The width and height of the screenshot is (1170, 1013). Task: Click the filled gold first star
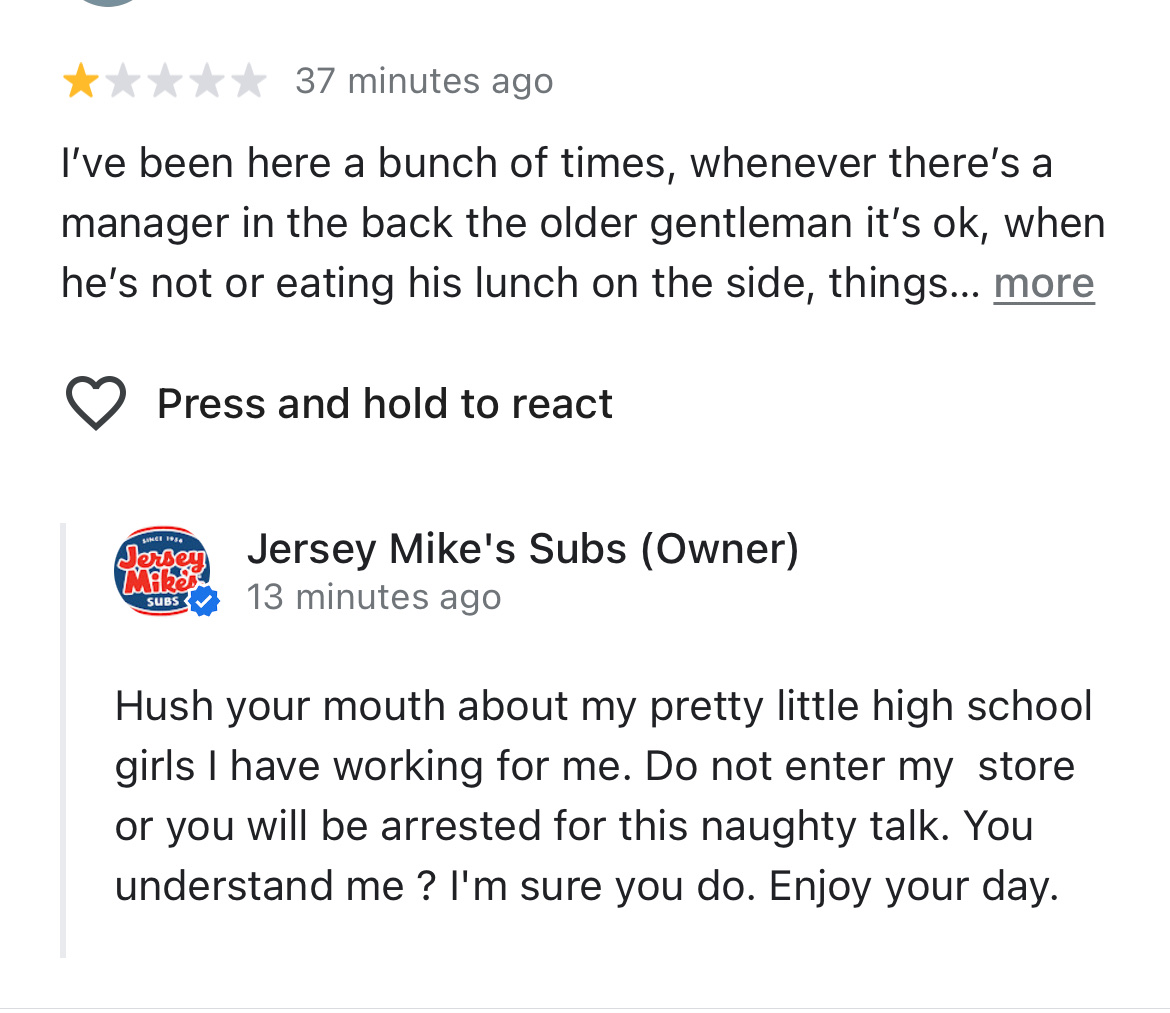coord(80,81)
